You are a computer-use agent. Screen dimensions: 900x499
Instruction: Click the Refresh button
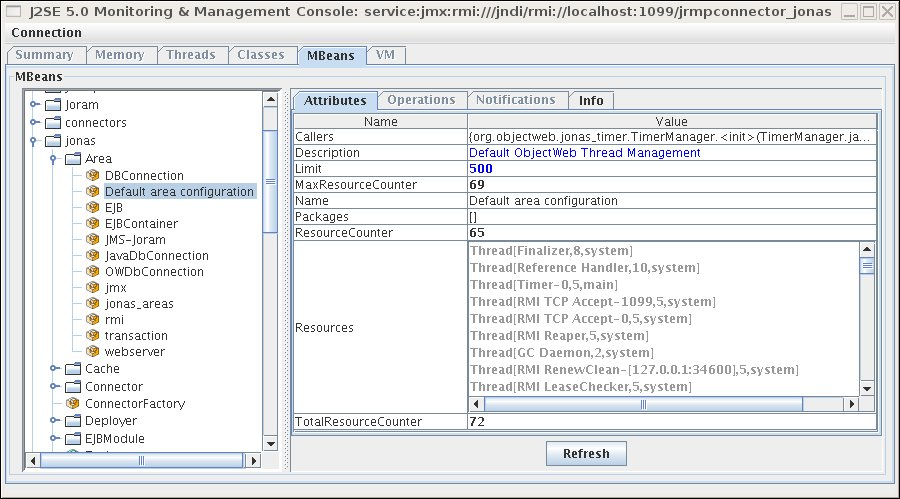pyautogui.click(x=586, y=454)
